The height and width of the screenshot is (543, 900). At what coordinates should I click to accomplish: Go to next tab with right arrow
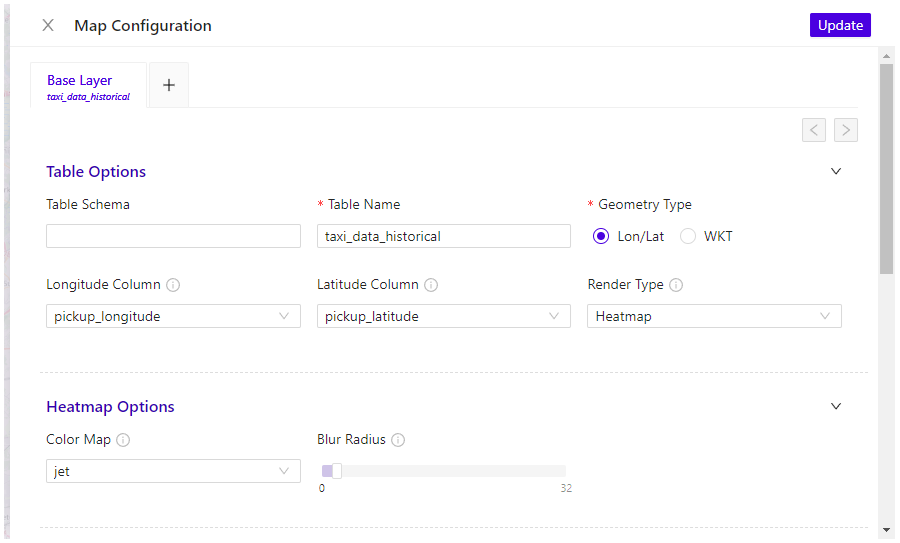(845, 130)
